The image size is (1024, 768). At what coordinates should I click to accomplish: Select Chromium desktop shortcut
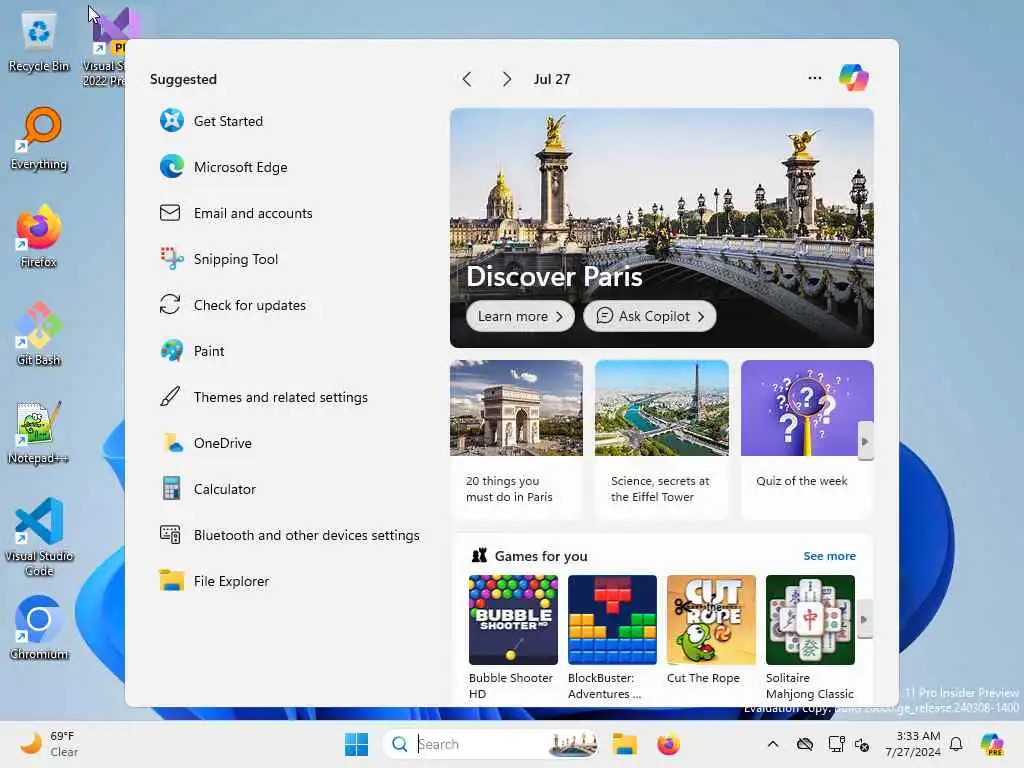click(x=39, y=628)
